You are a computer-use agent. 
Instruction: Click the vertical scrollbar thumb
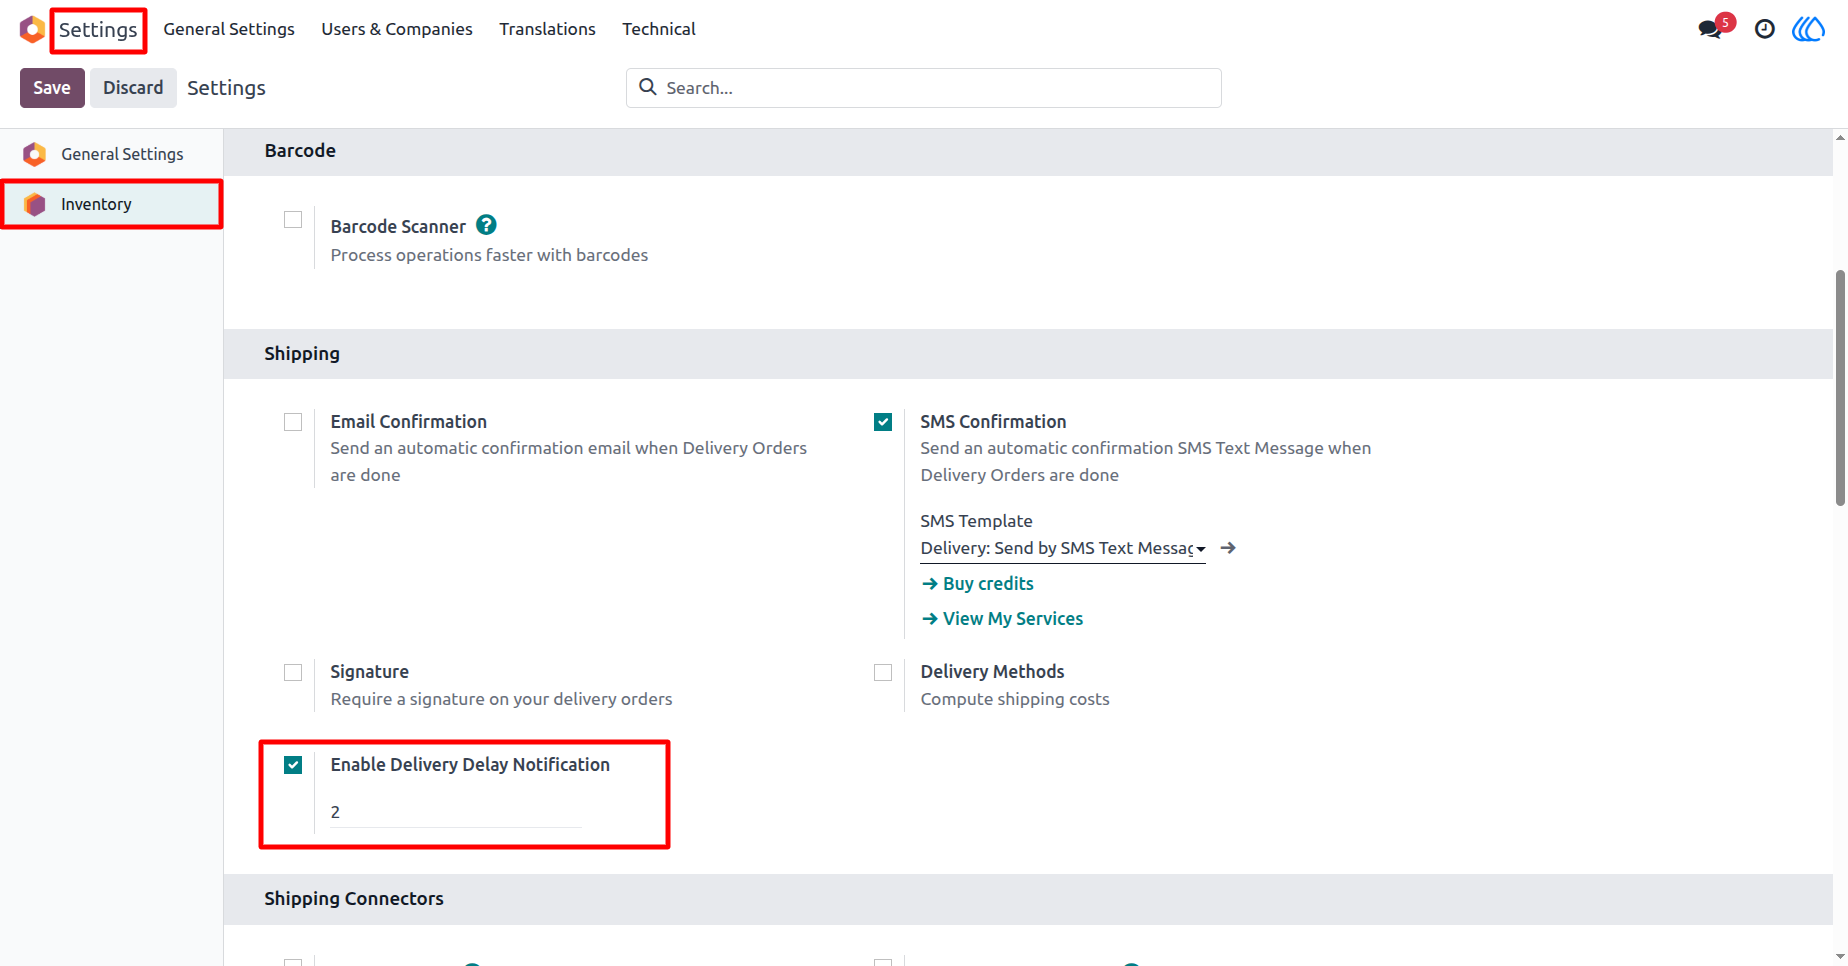pyautogui.click(x=1840, y=388)
